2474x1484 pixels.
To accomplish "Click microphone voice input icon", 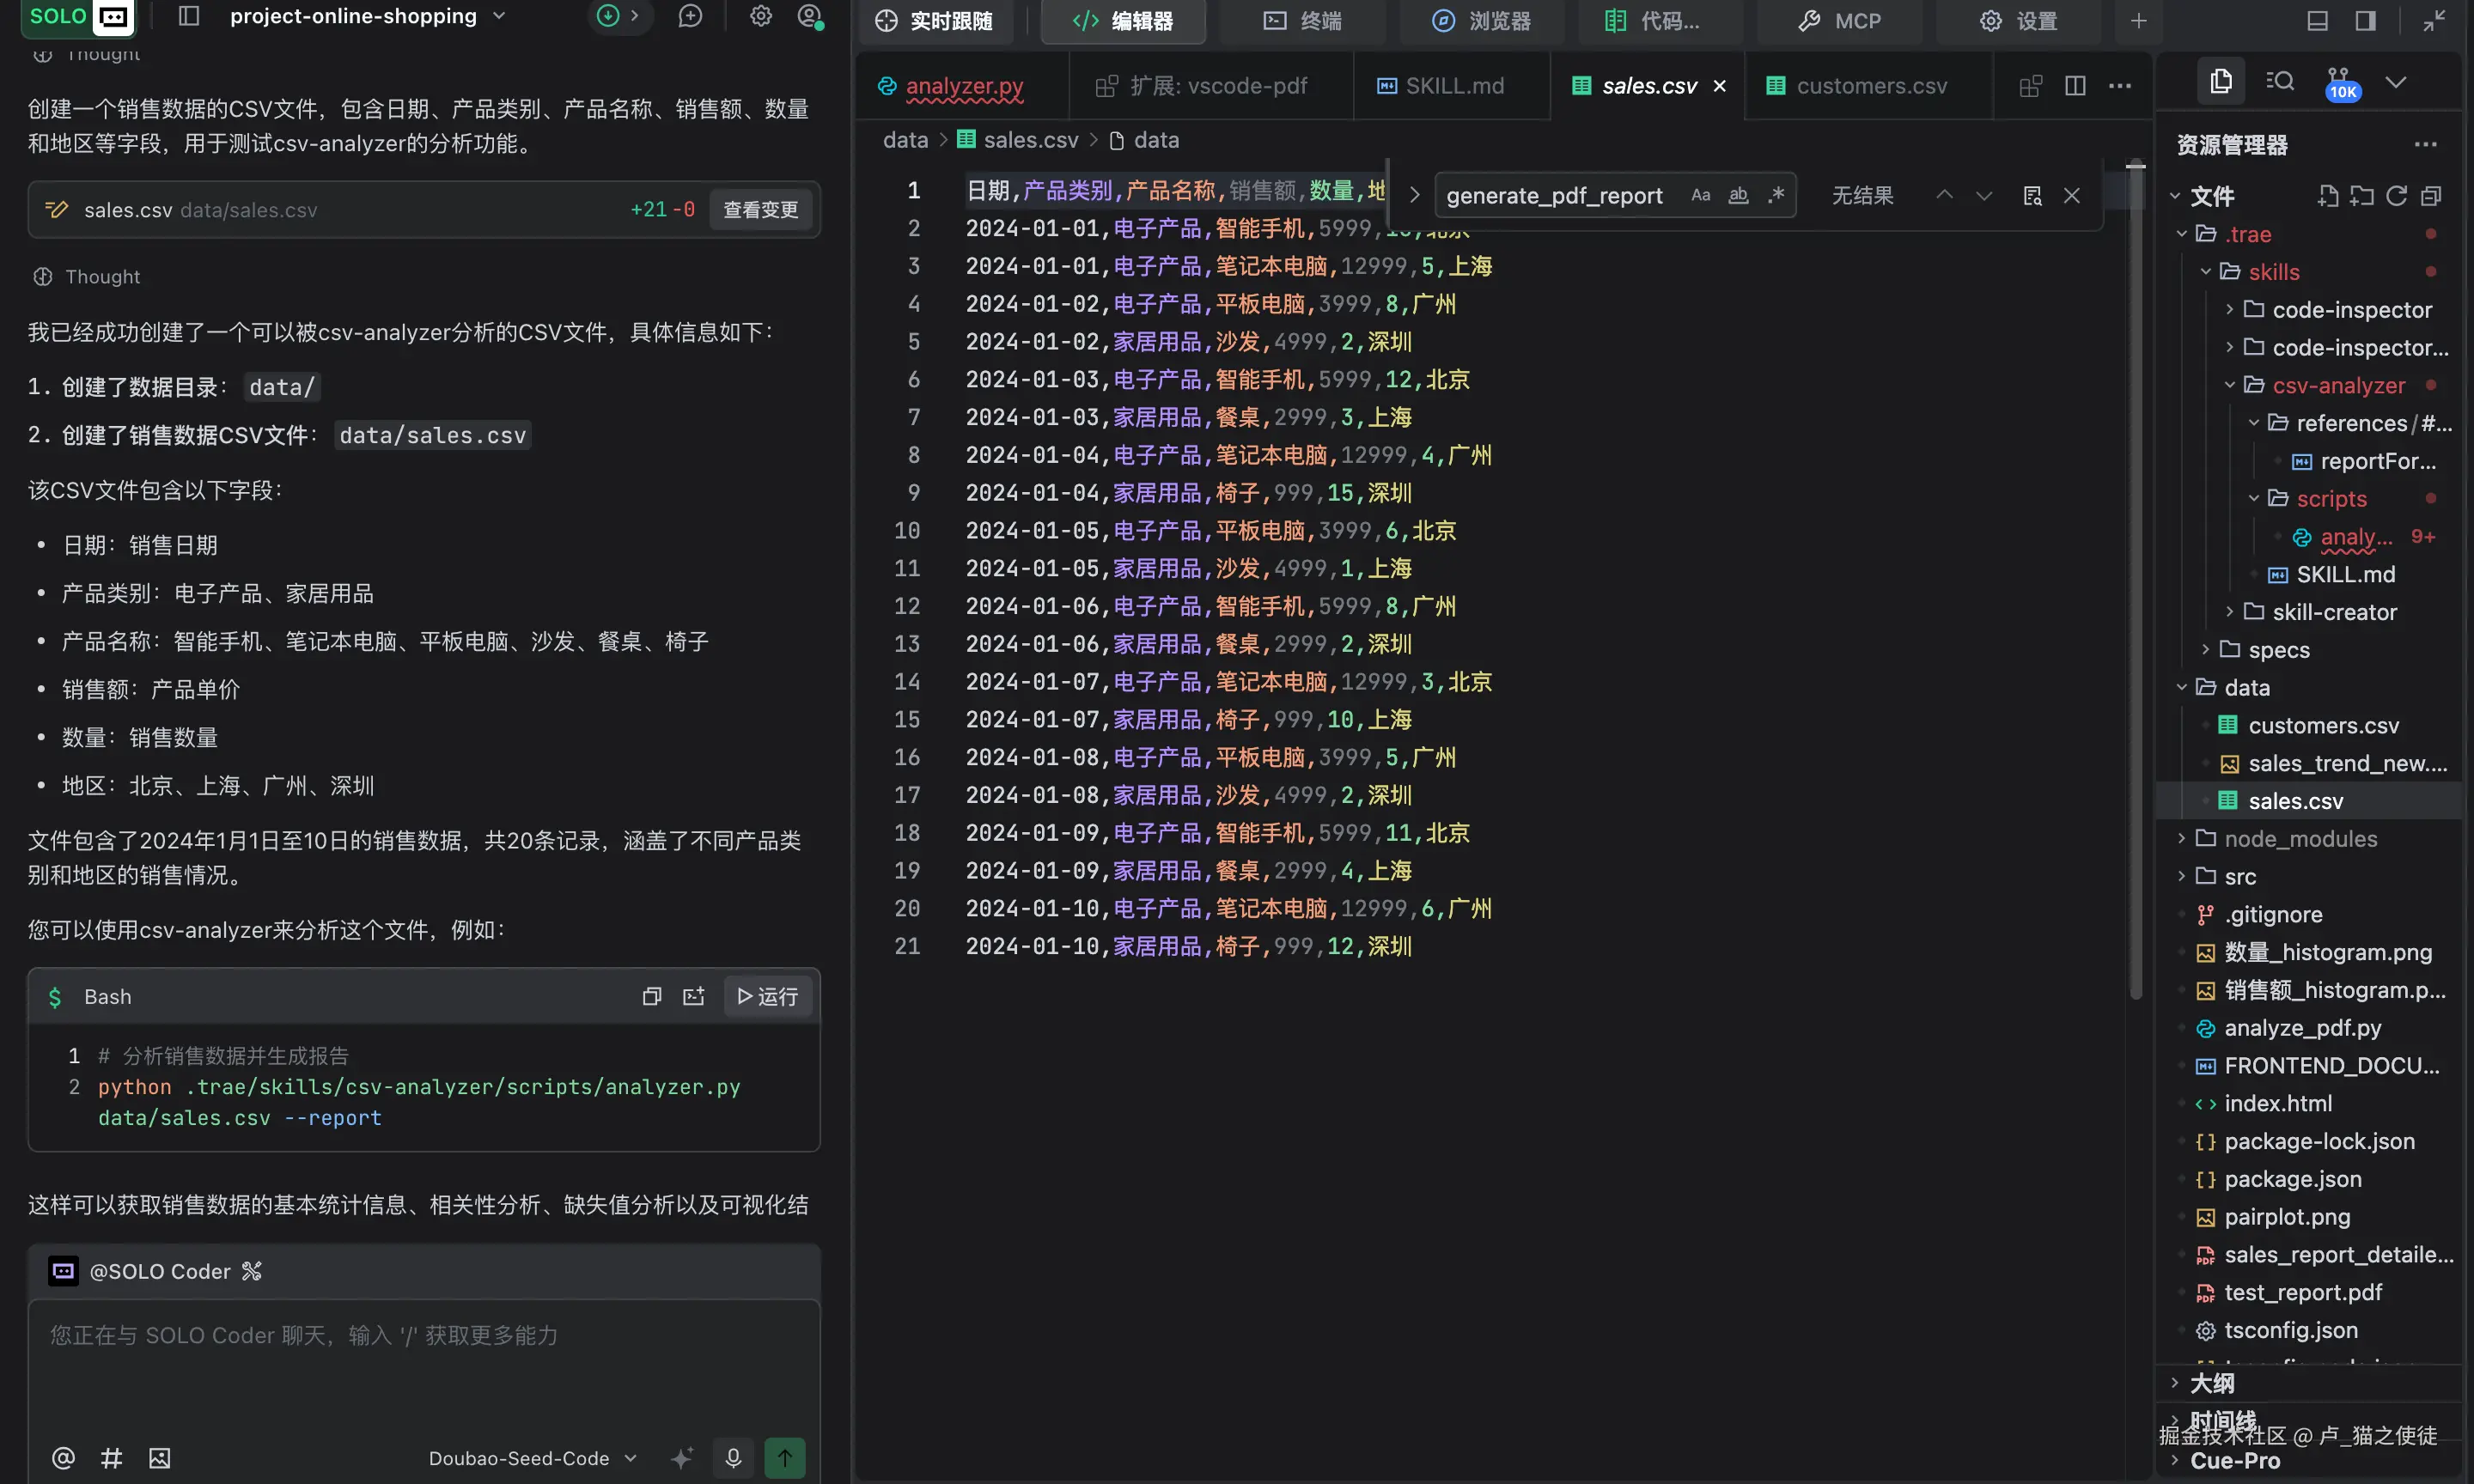I will 733,1457.
